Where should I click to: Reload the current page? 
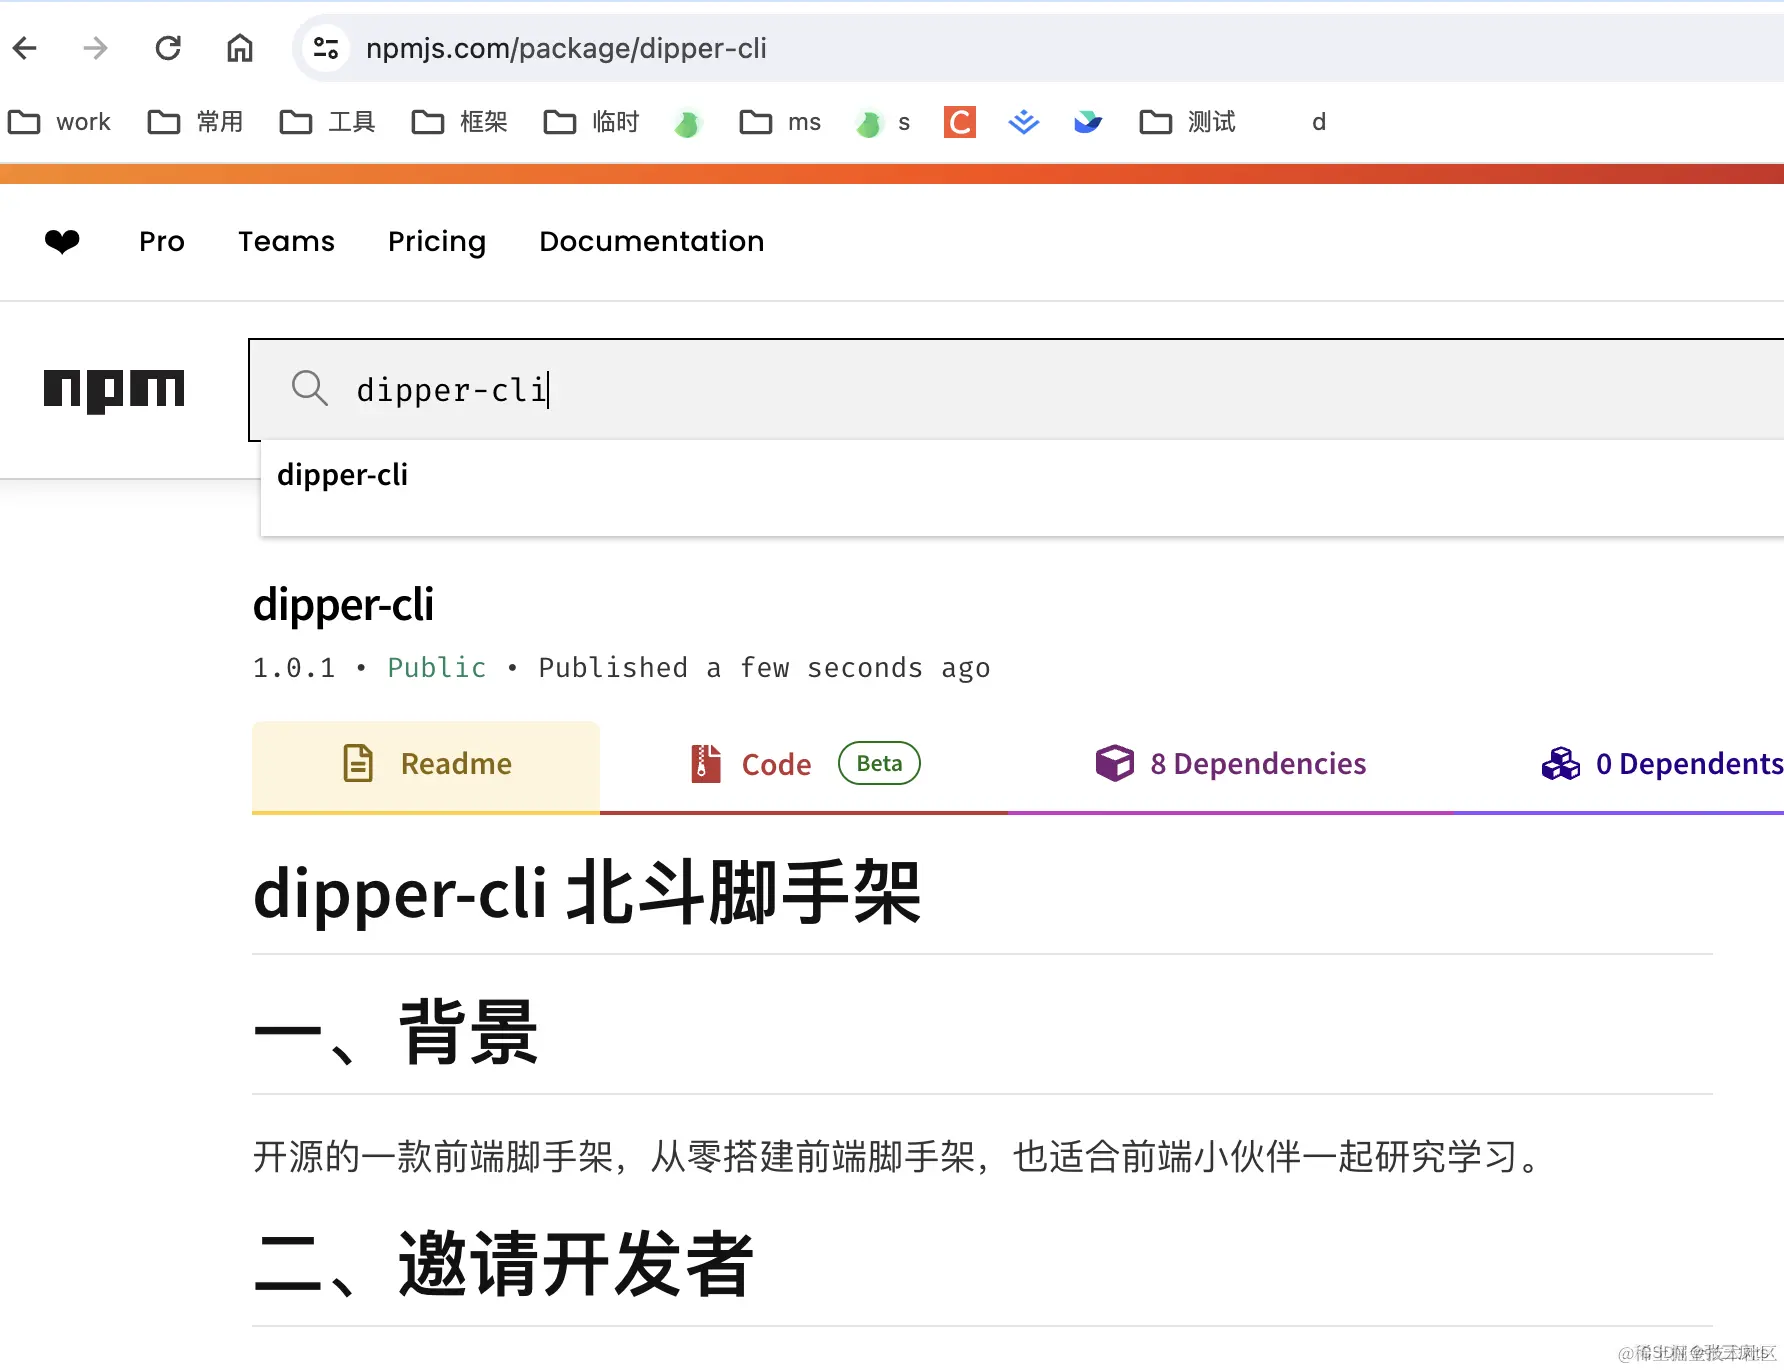pyautogui.click(x=168, y=47)
